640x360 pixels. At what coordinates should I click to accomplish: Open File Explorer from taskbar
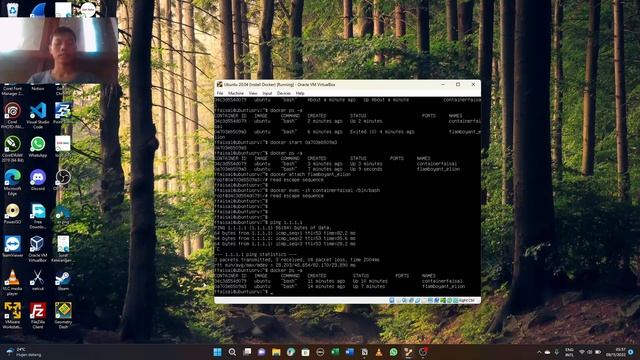point(276,352)
